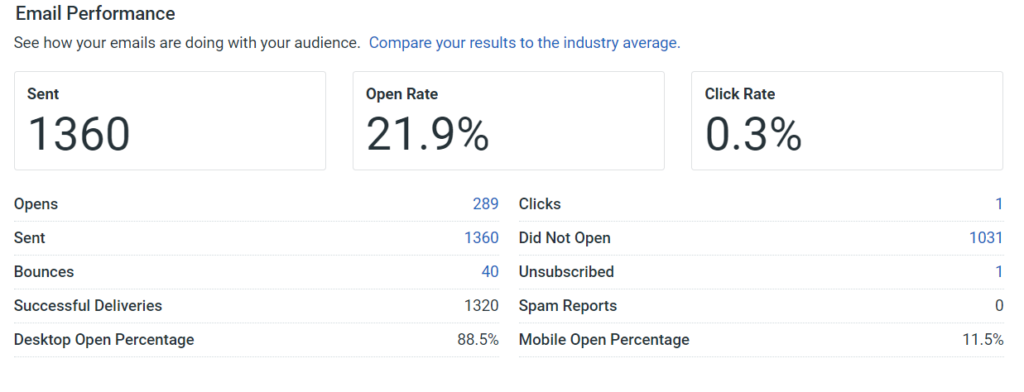Click the Successful Deliveries value 1320

point(481,306)
